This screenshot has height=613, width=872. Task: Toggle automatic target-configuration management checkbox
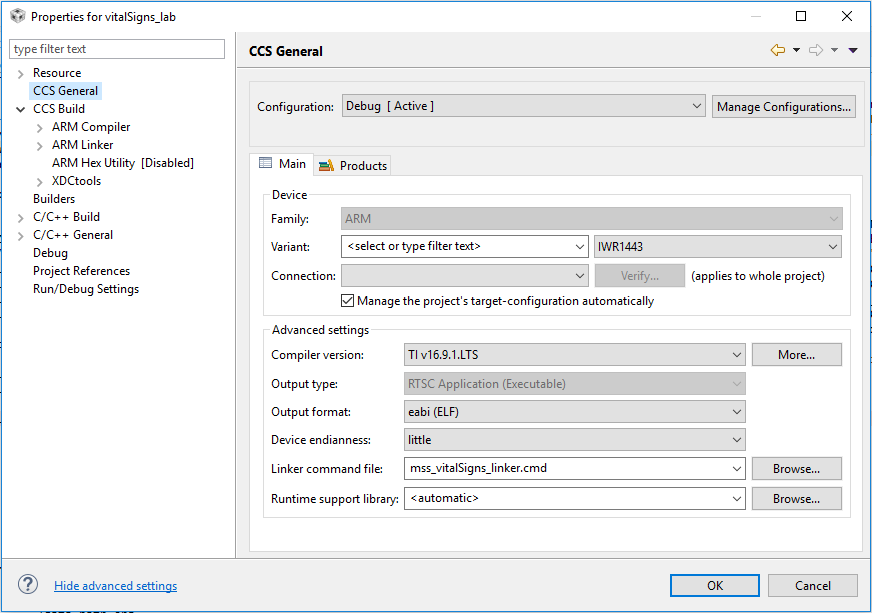[x=348, y=301]
